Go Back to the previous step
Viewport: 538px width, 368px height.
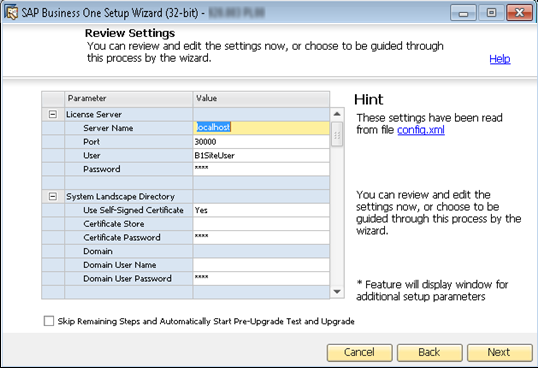click(x=429, y=352)
